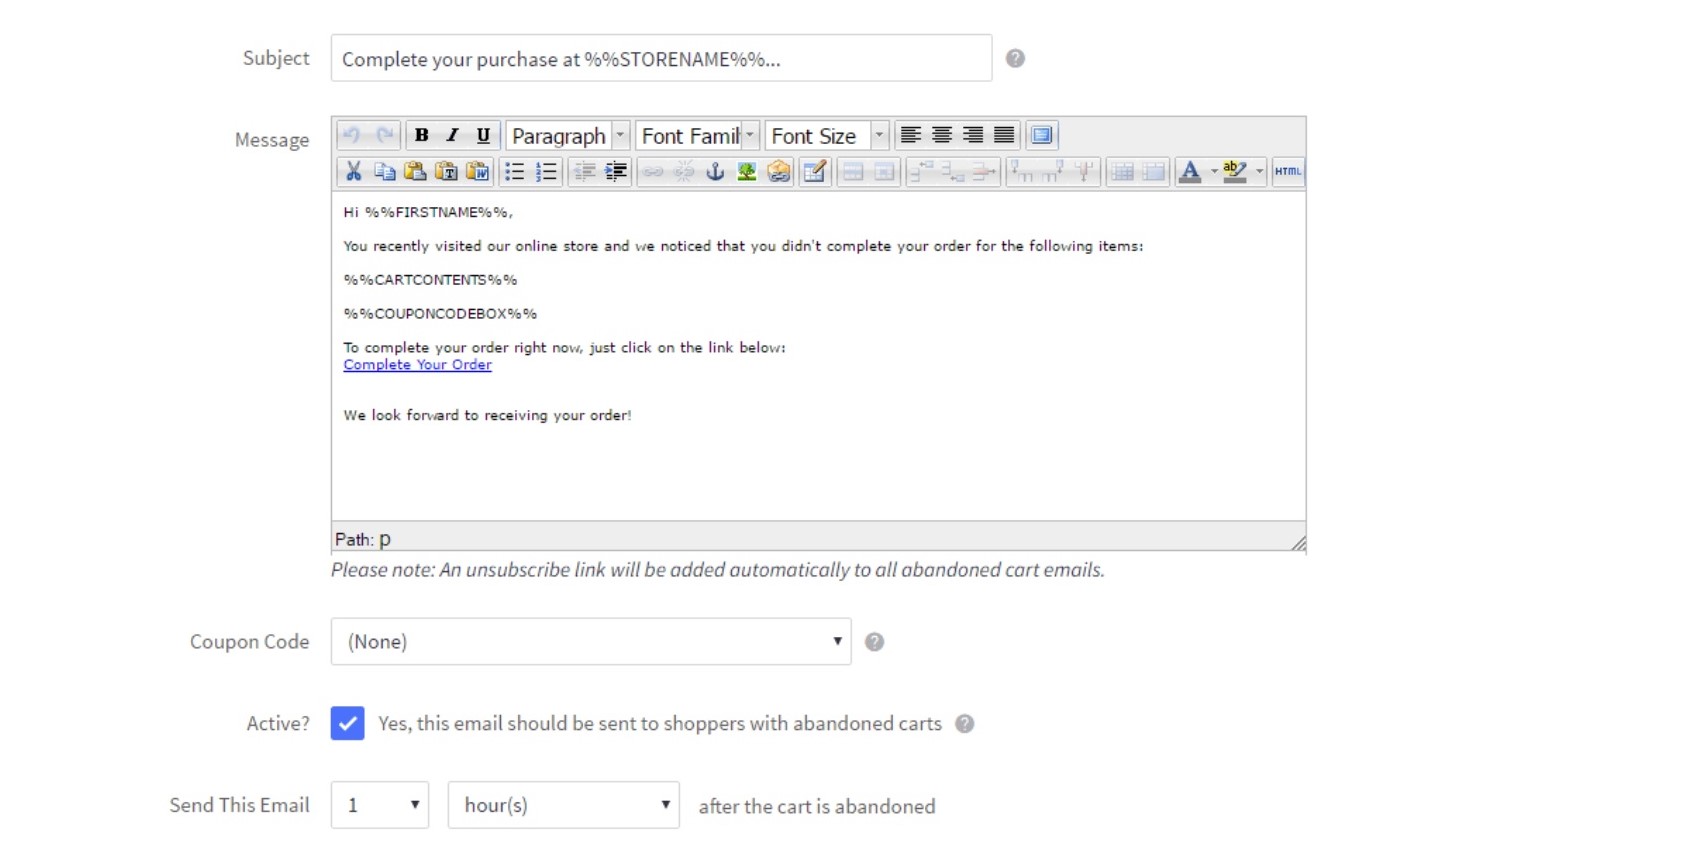Click into the Subject input field
The image size is (1684, 846).
point(660,59)
